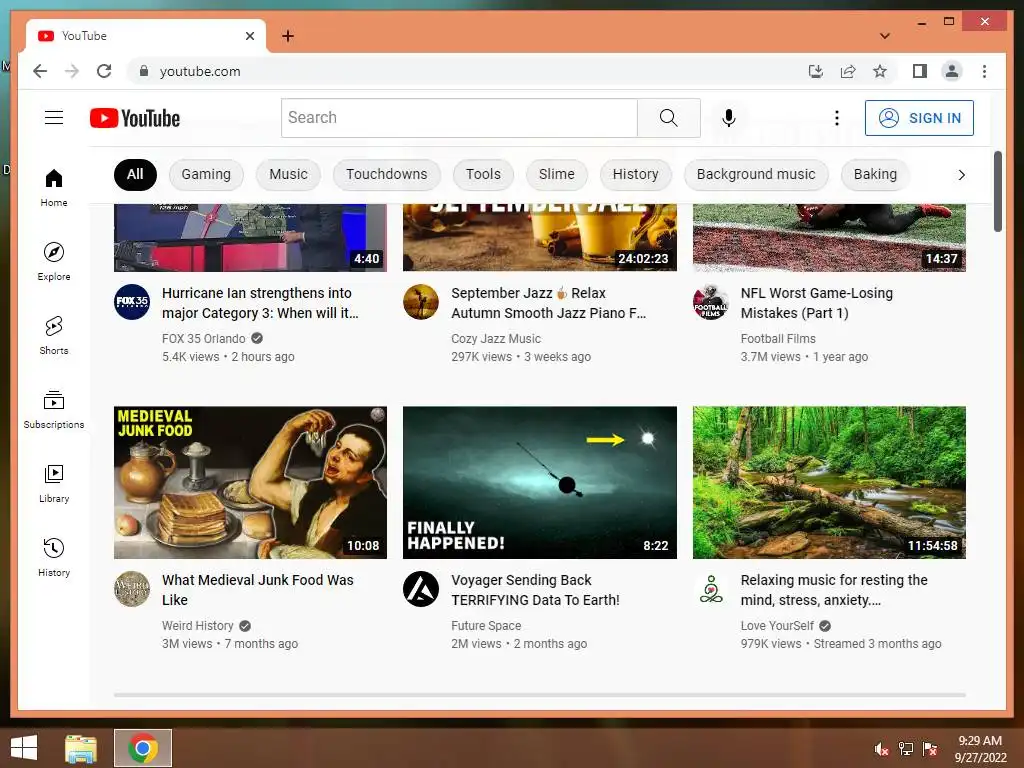Select the Baking category chip
Viewport: 1024px width, 768px height.
click(875, 174)
